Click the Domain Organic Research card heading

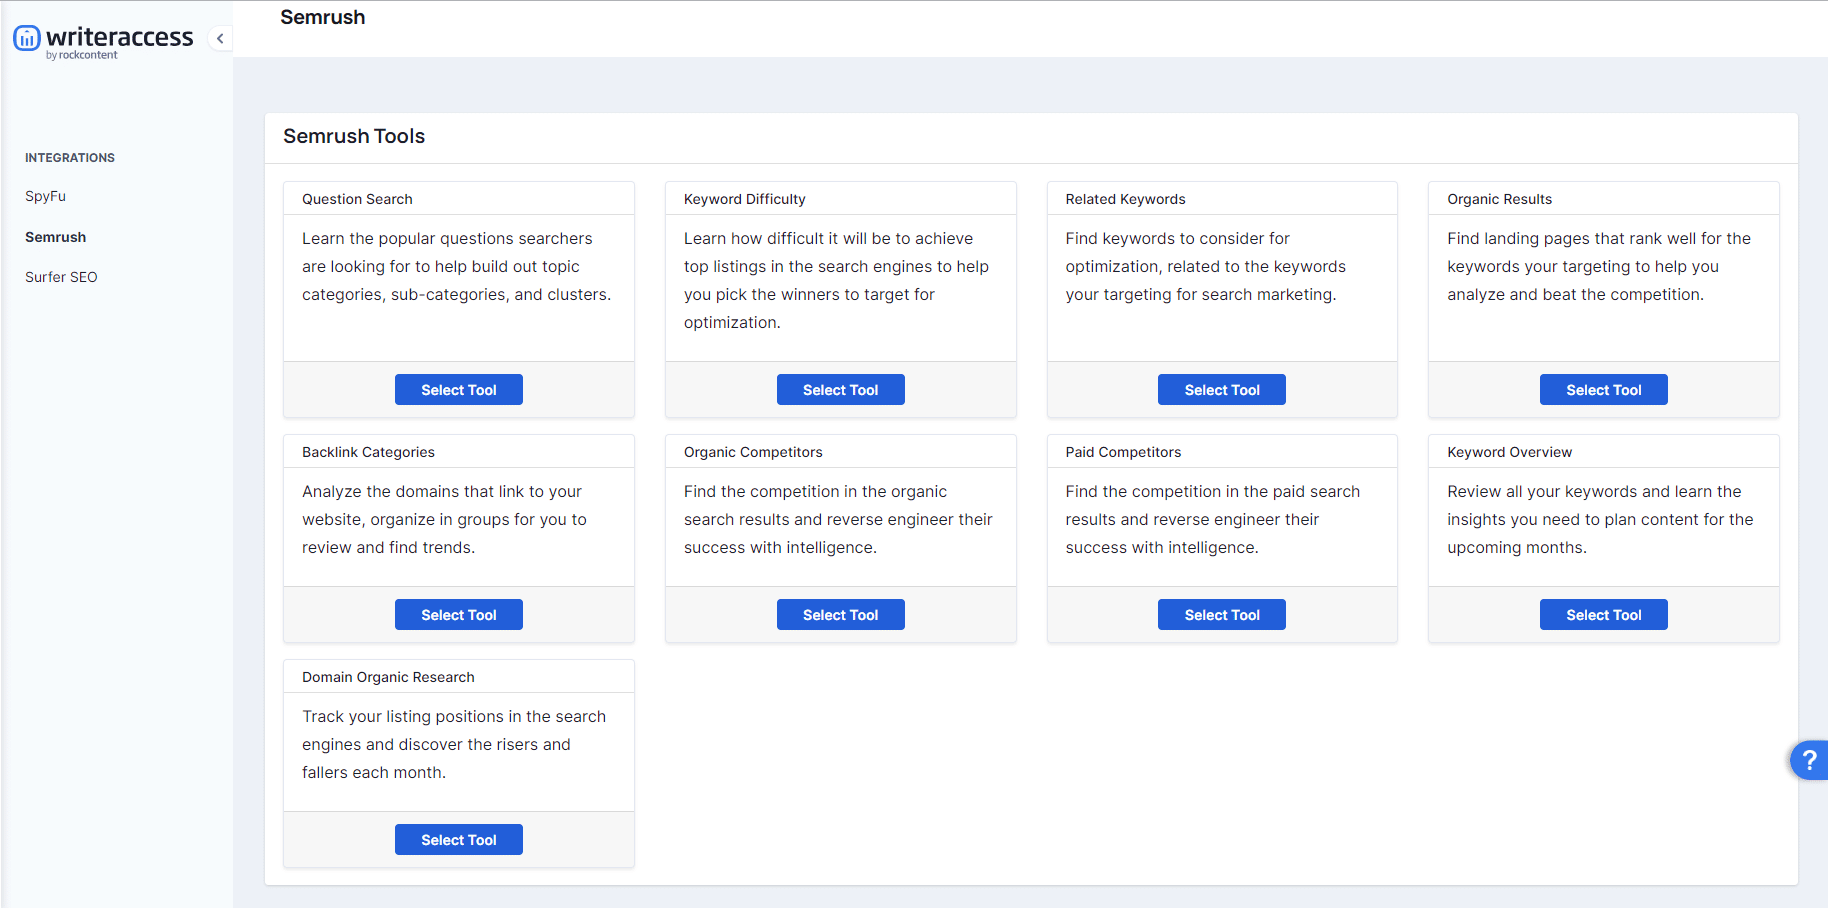click(388, 677)
